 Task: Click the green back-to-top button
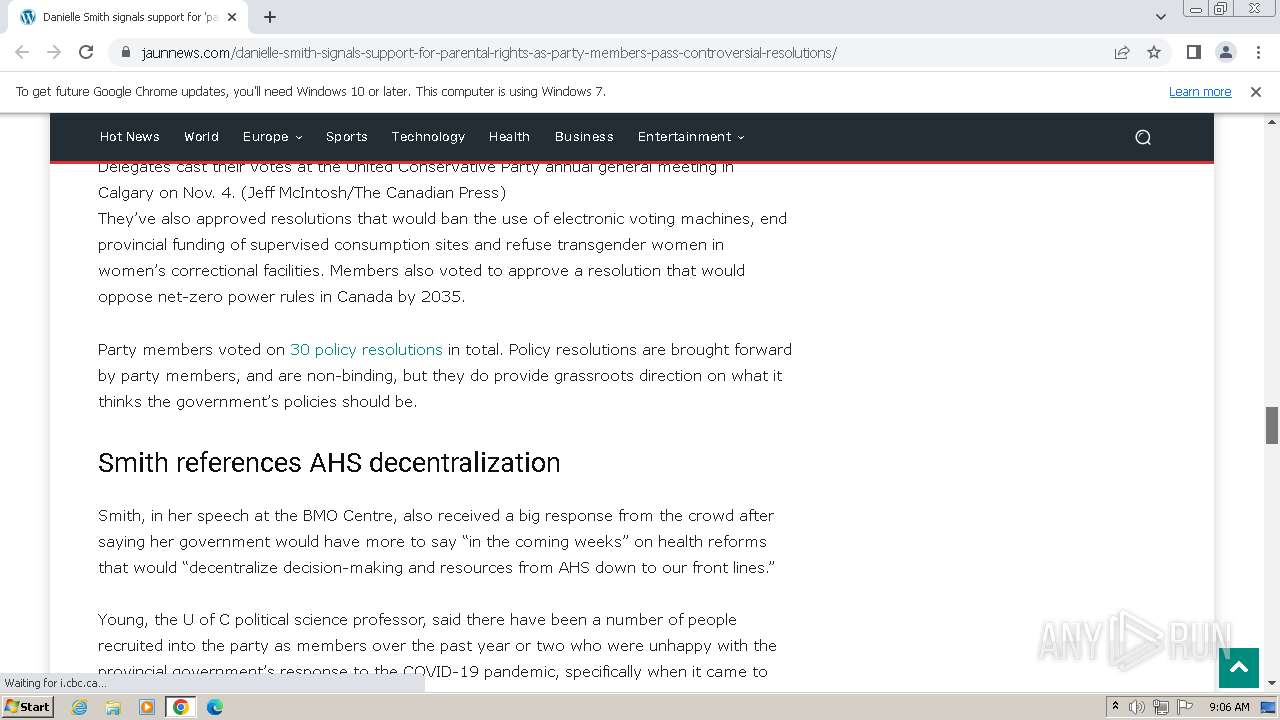(x=1238, y=668)
